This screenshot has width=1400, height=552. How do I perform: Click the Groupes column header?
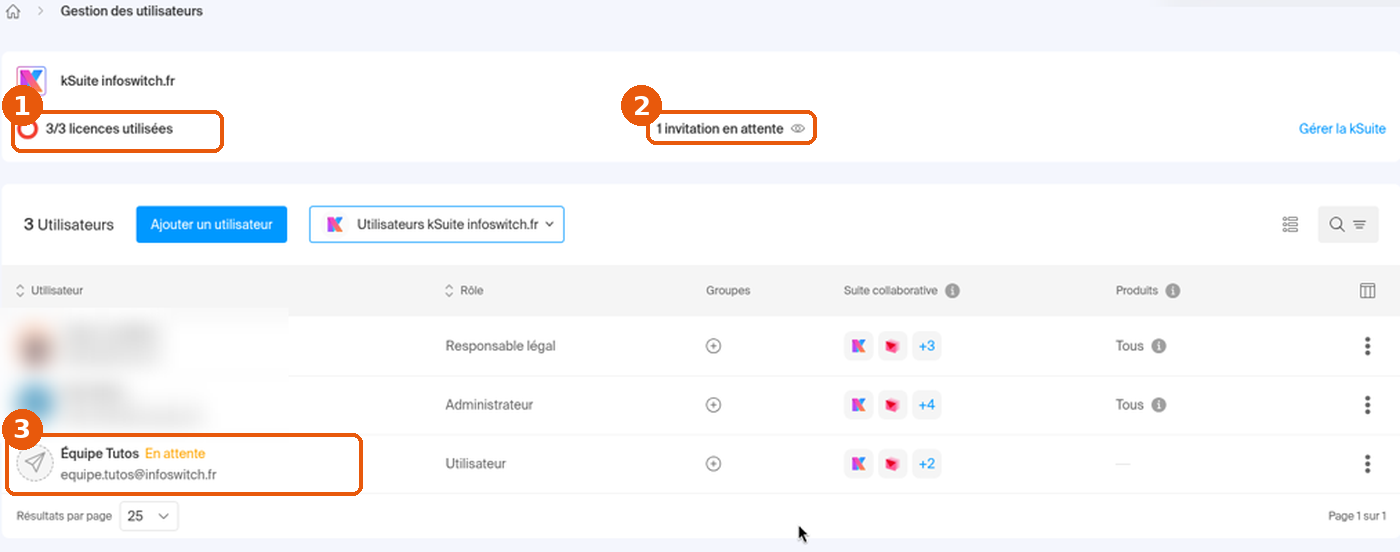728,291
